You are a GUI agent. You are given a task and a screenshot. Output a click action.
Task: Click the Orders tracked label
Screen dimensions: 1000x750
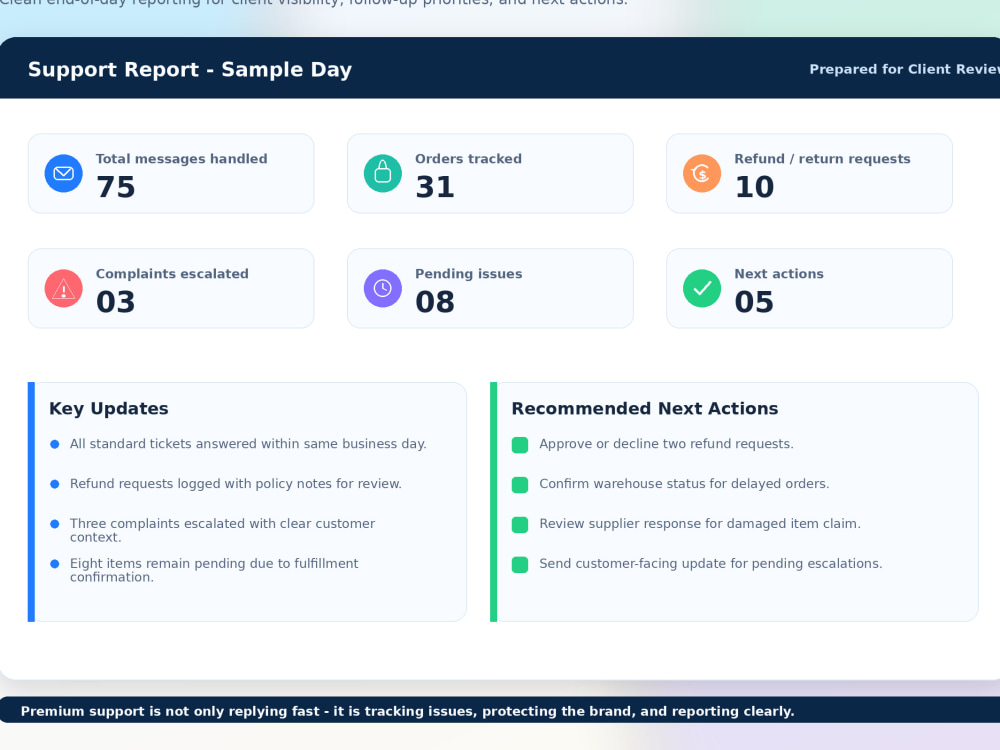pyautogui.click(x=469, y=159)
